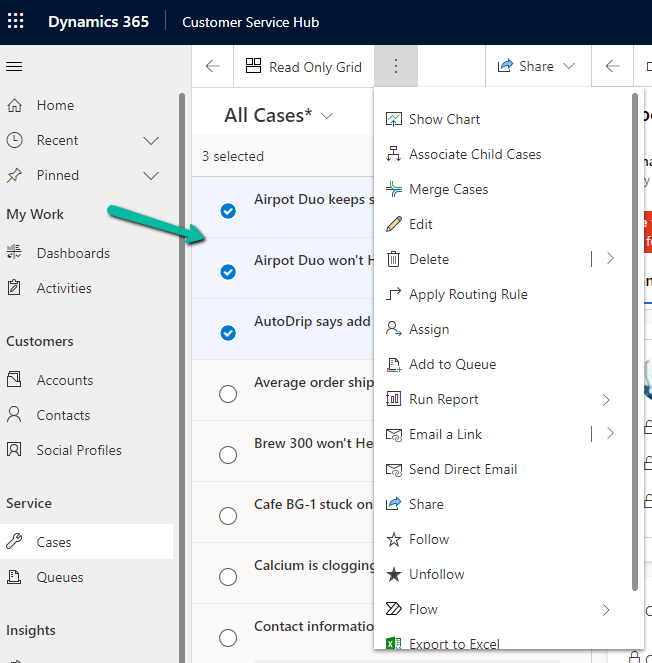Collapse the sidebar with the hamburger icon
This screenshot has width=652, height=663.
[14, 67]
